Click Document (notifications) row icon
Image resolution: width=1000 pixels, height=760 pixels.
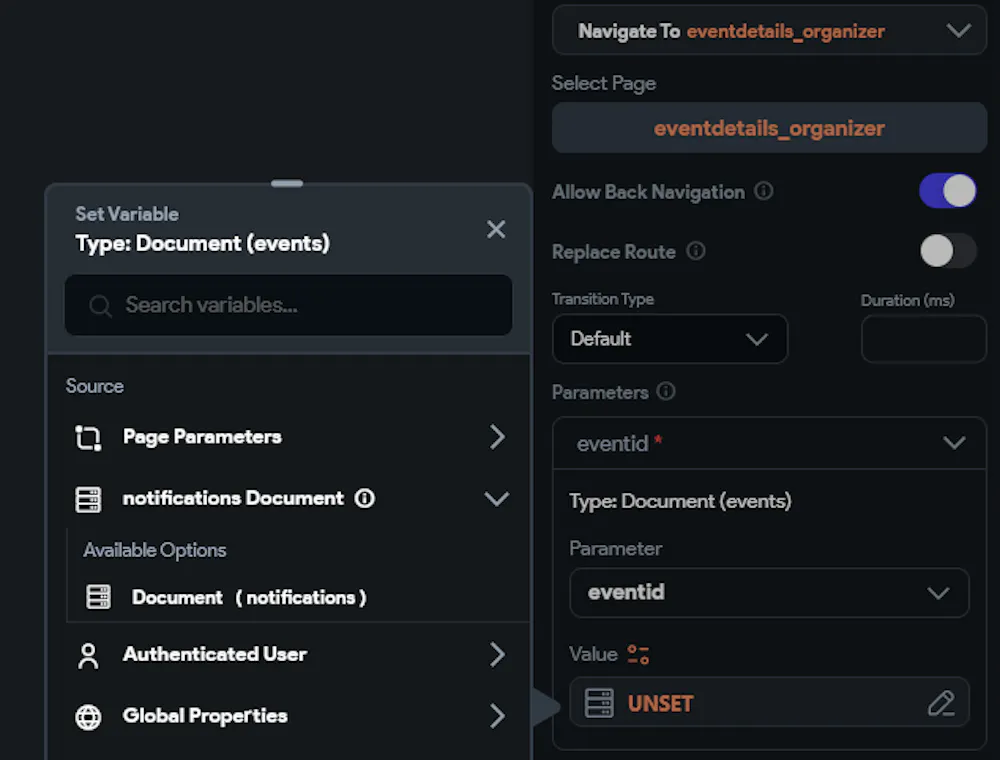tap(98, 597)
